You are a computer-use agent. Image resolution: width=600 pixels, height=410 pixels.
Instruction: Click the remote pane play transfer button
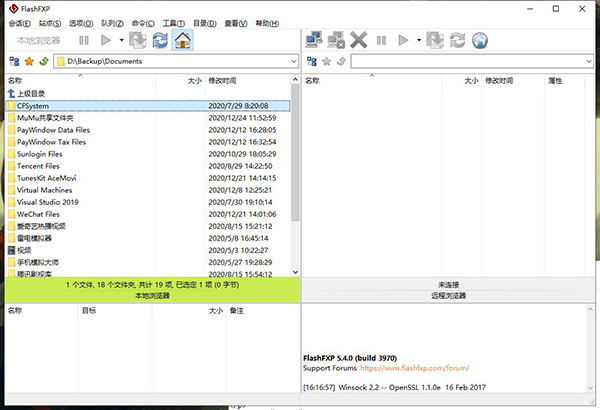(x=403, y=40)
